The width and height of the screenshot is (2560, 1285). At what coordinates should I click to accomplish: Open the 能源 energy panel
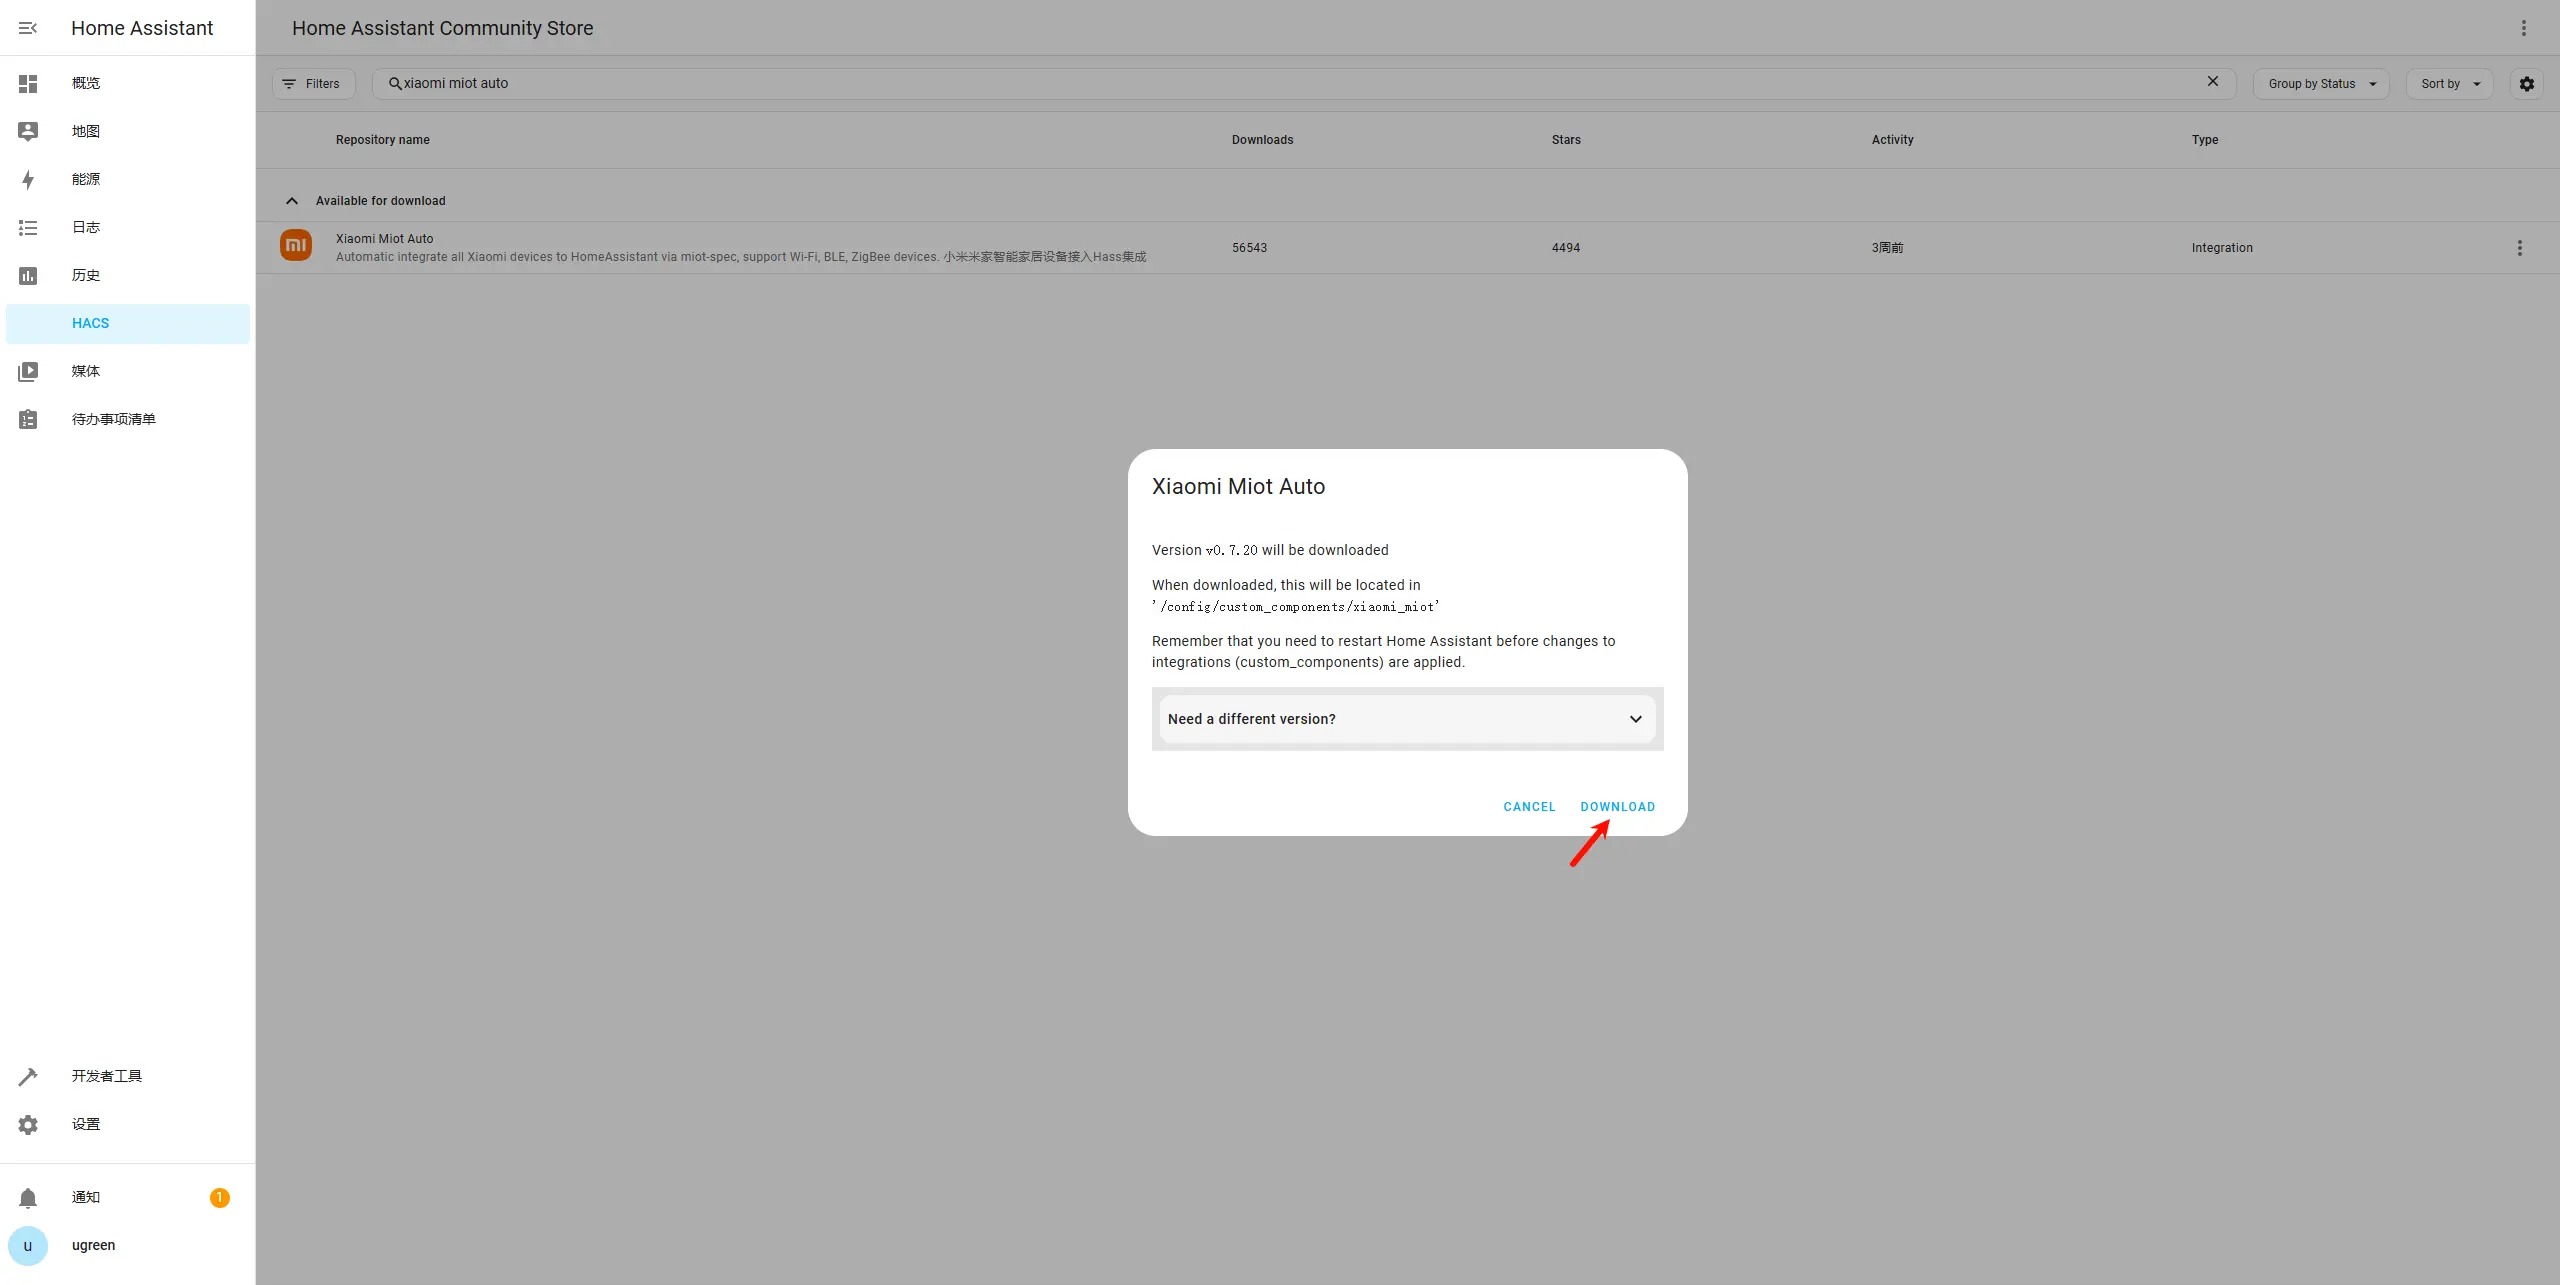point(86,179)
